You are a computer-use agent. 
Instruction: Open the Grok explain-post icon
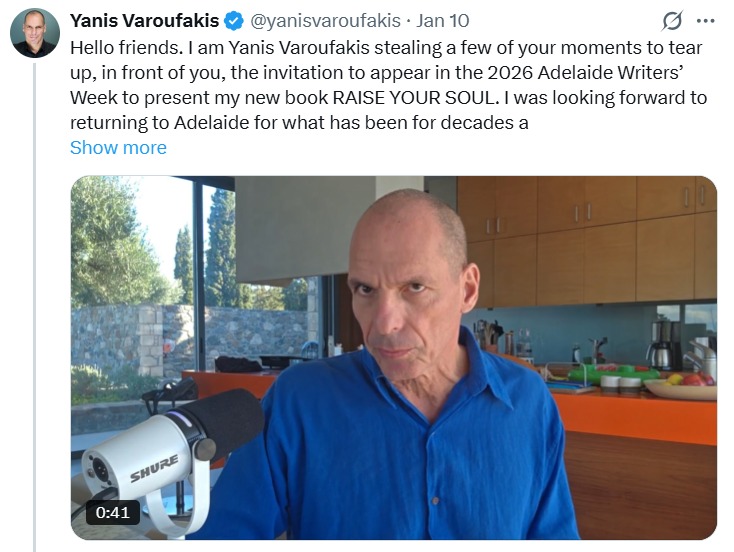(672, 21)
